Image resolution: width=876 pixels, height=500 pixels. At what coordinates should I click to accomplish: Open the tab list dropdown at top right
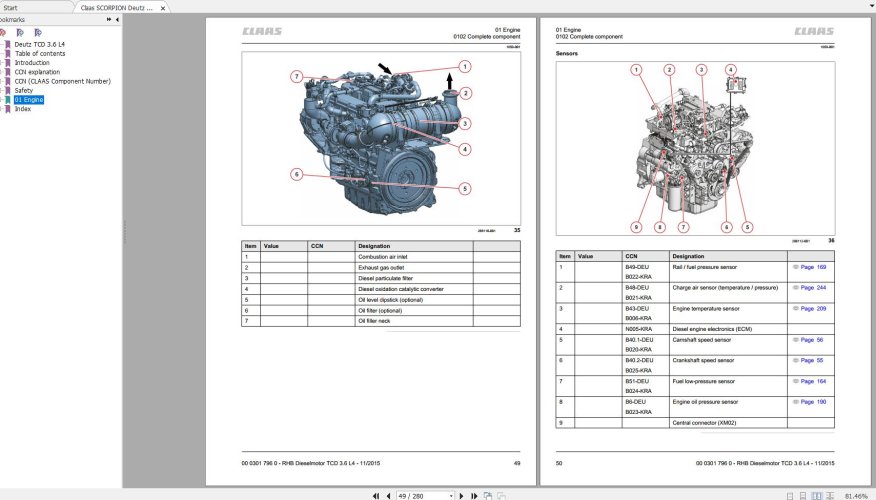coord(872,6)
